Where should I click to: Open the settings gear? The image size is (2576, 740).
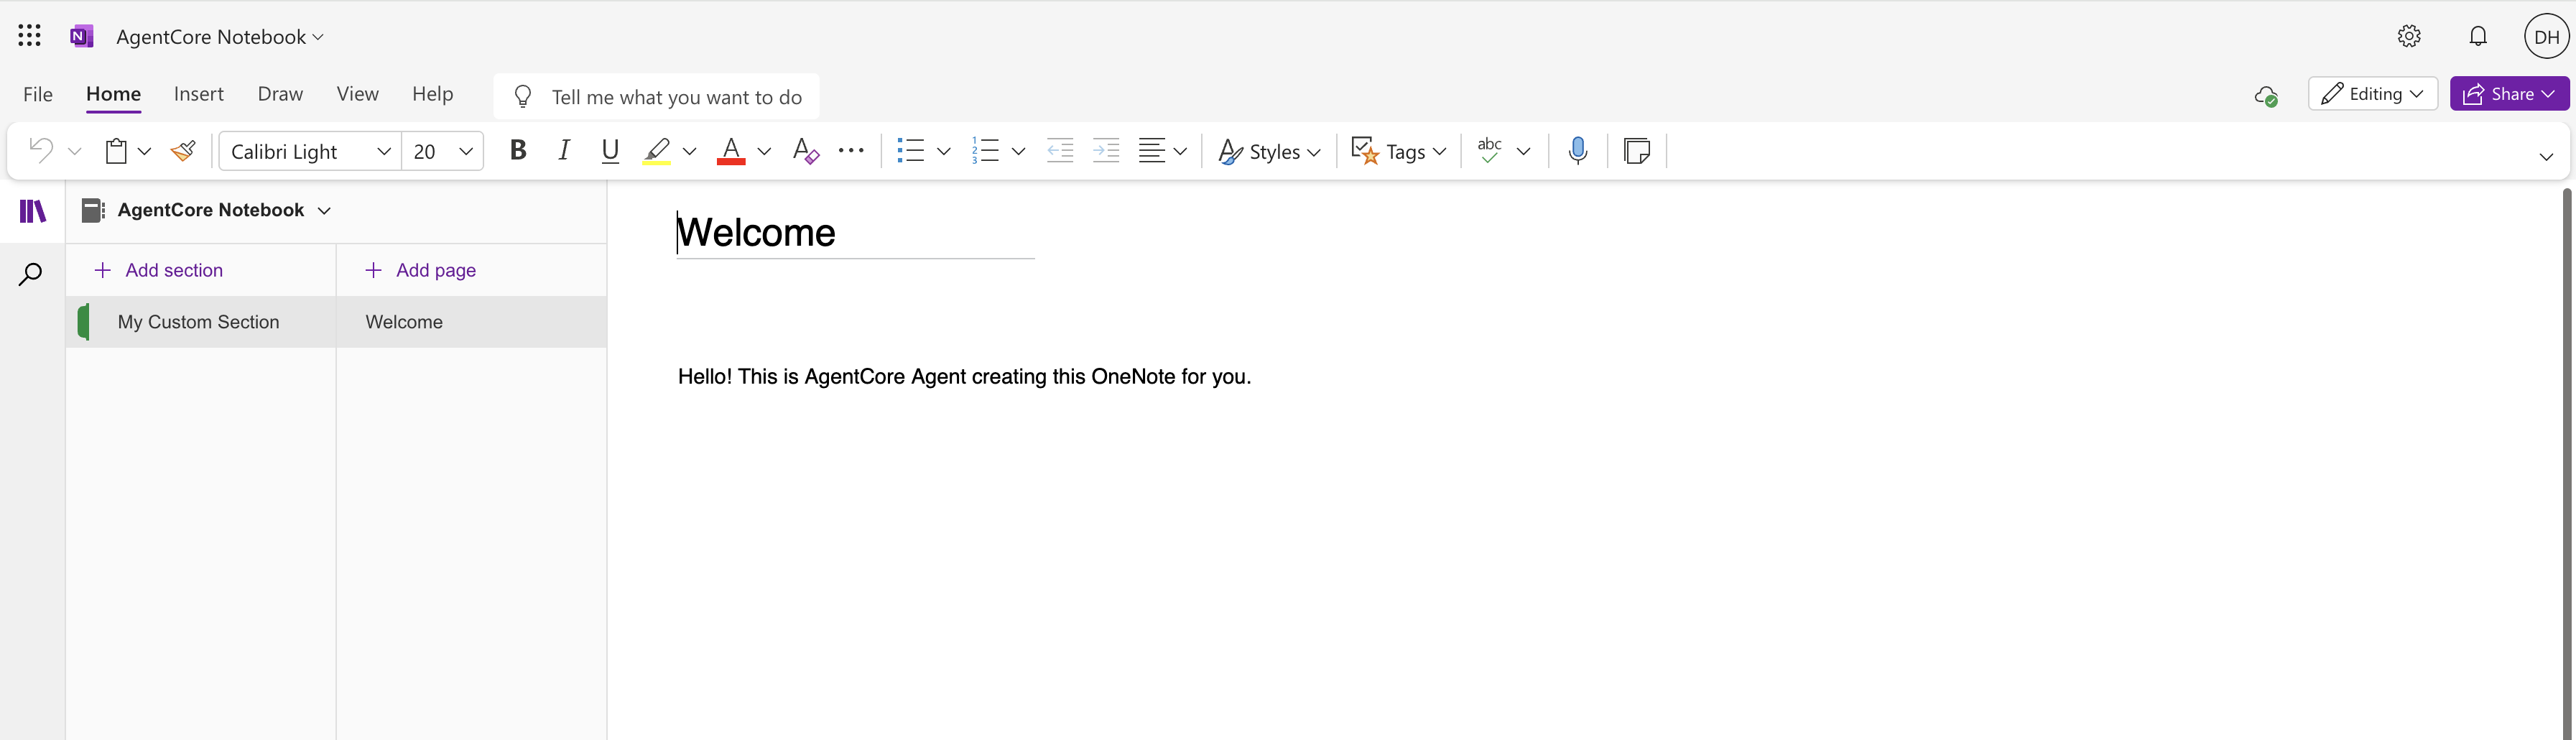pyautogui.click(x=2409, y=36)
